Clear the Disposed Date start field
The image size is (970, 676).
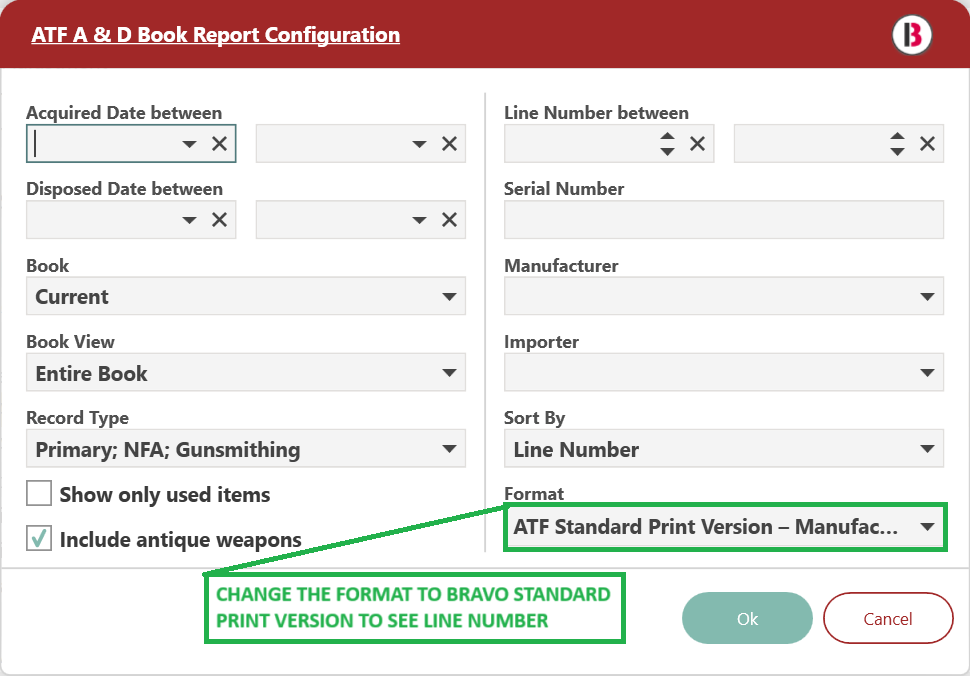click(220, 220)
